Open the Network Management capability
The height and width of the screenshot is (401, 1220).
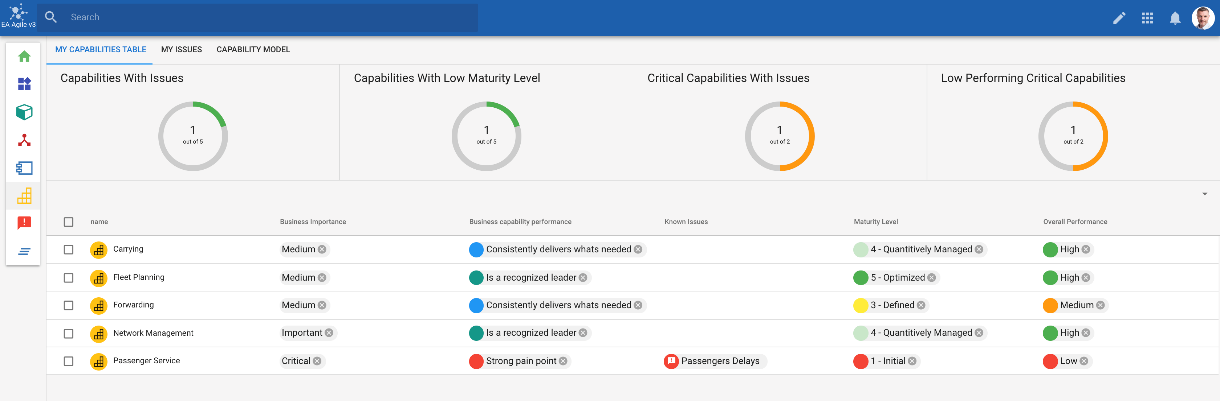tap(153, 333)
